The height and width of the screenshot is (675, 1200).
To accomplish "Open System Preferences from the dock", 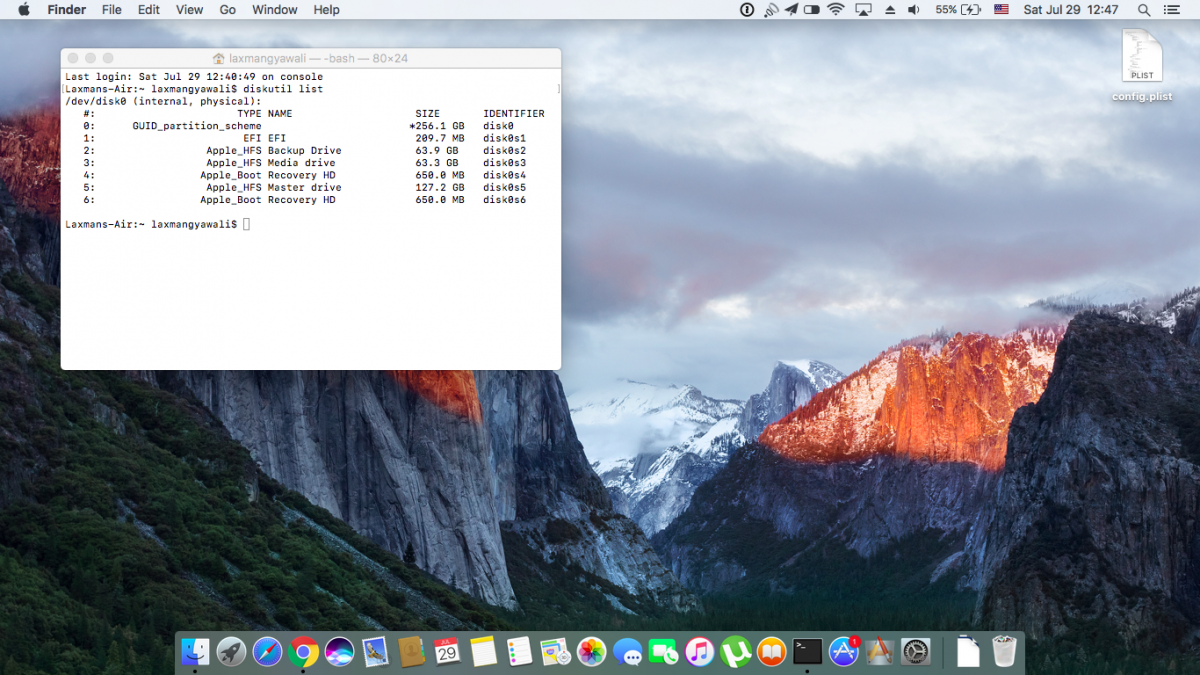I will coord(915,652).
